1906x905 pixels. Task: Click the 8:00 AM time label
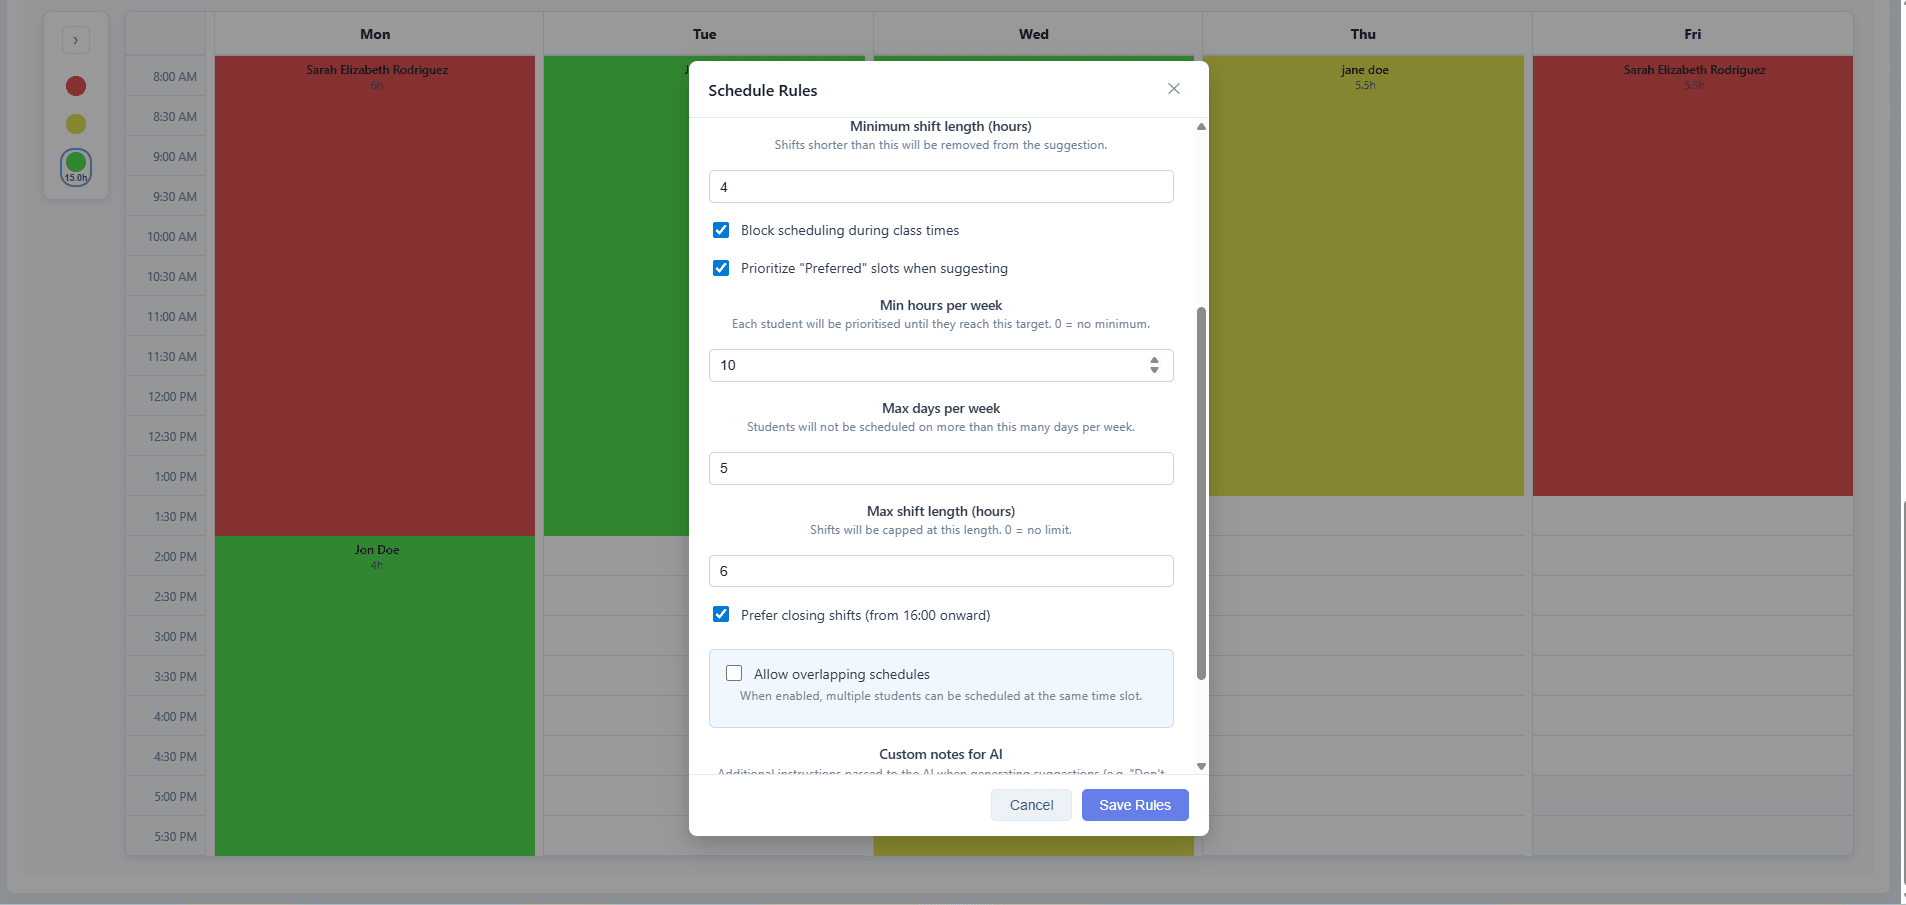point(175,77)
